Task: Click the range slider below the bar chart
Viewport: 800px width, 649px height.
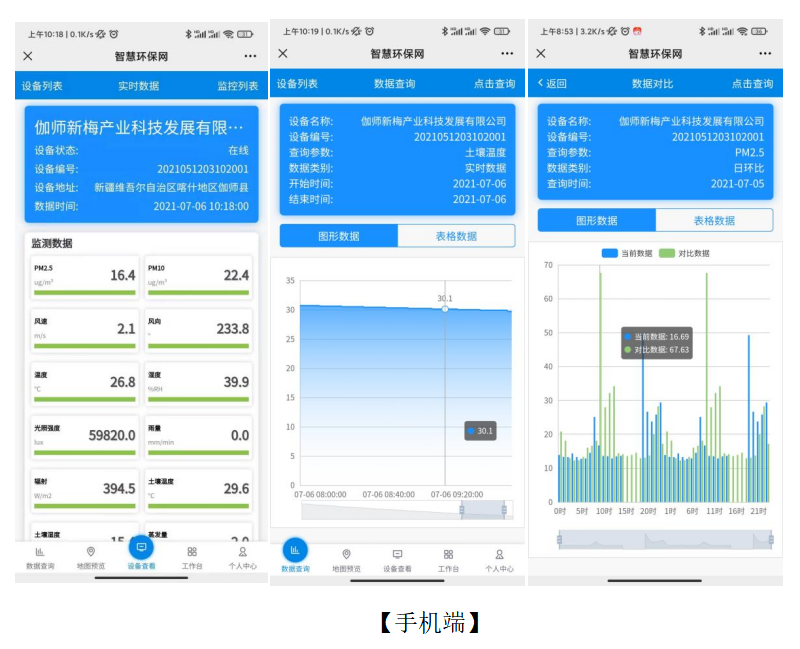Action: pyautogui.click(x=665, y=540)
